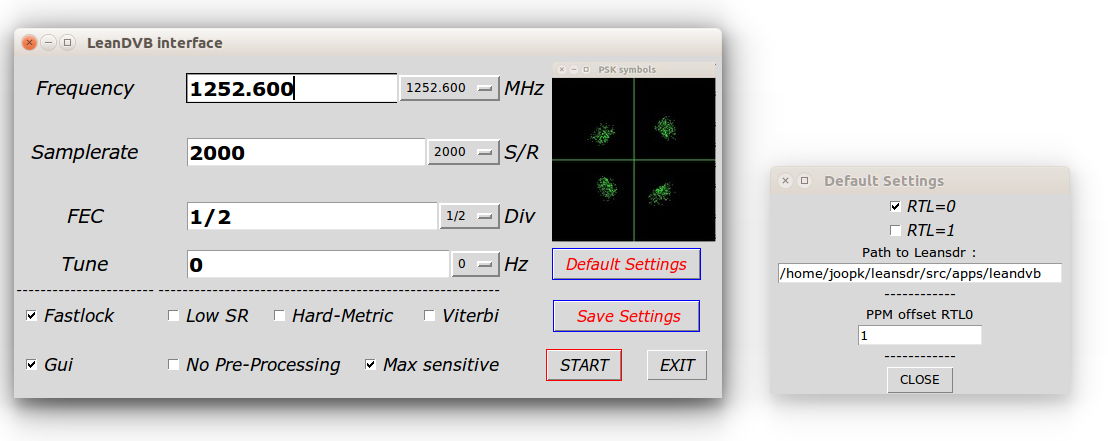Turn off Max sensitive checkbox

coord(370,365)
